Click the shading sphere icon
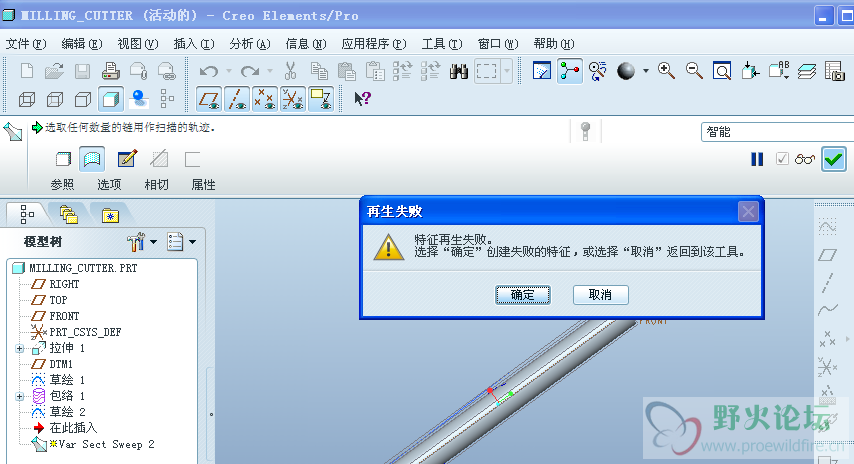Image resolution: width=854 pixels, height=464 pixels. [x=626, y=71]
